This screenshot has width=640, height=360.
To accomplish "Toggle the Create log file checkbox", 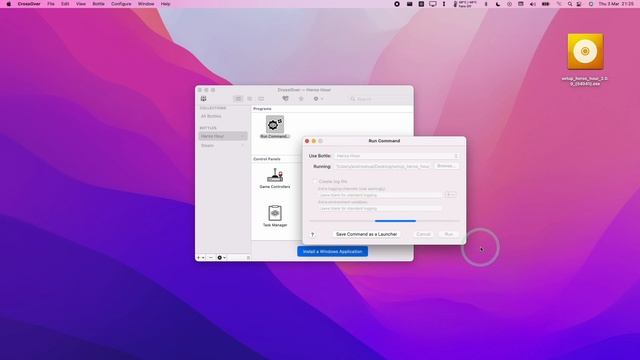I will [x=315, y=181].
